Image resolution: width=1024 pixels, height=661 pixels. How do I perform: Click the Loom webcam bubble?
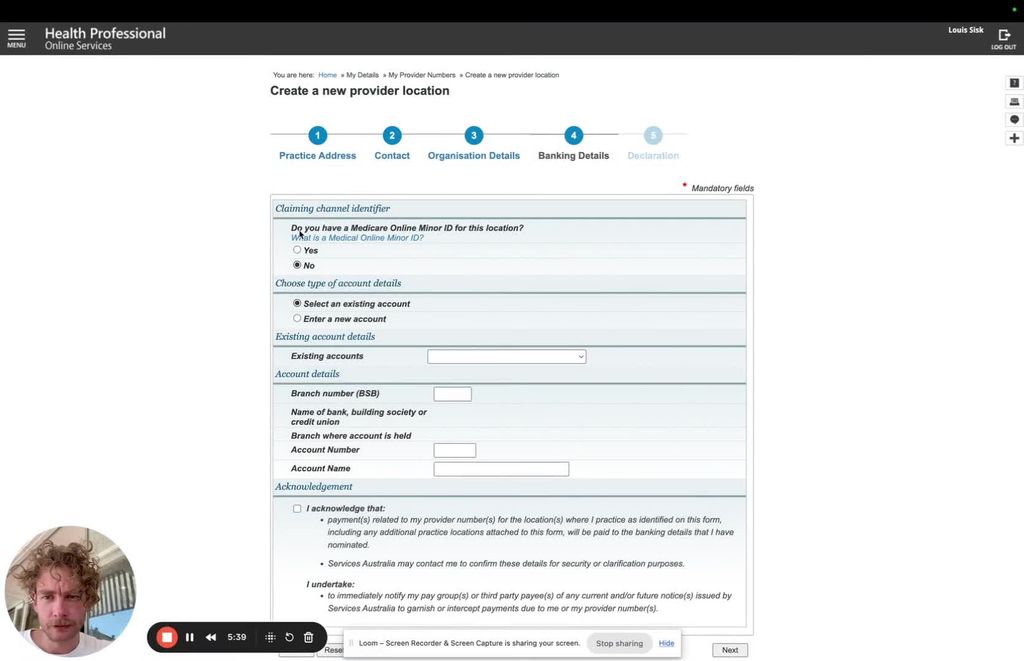pyautogui.click(x=71, y=591)
